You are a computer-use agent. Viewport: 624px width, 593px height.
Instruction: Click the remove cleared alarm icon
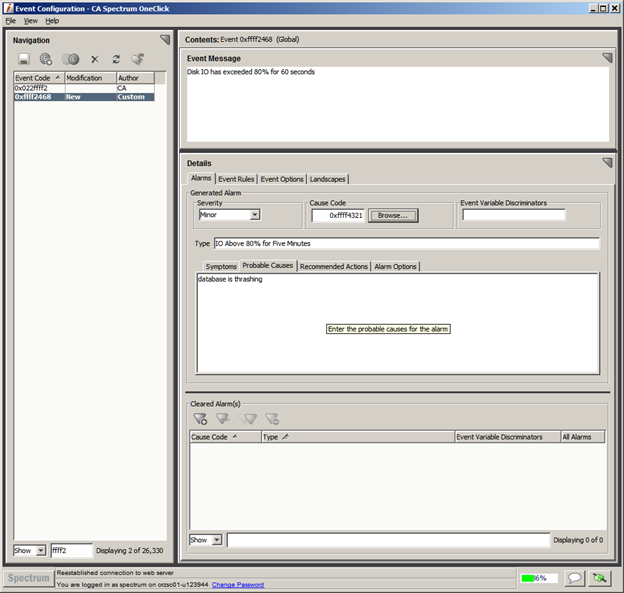272,419
